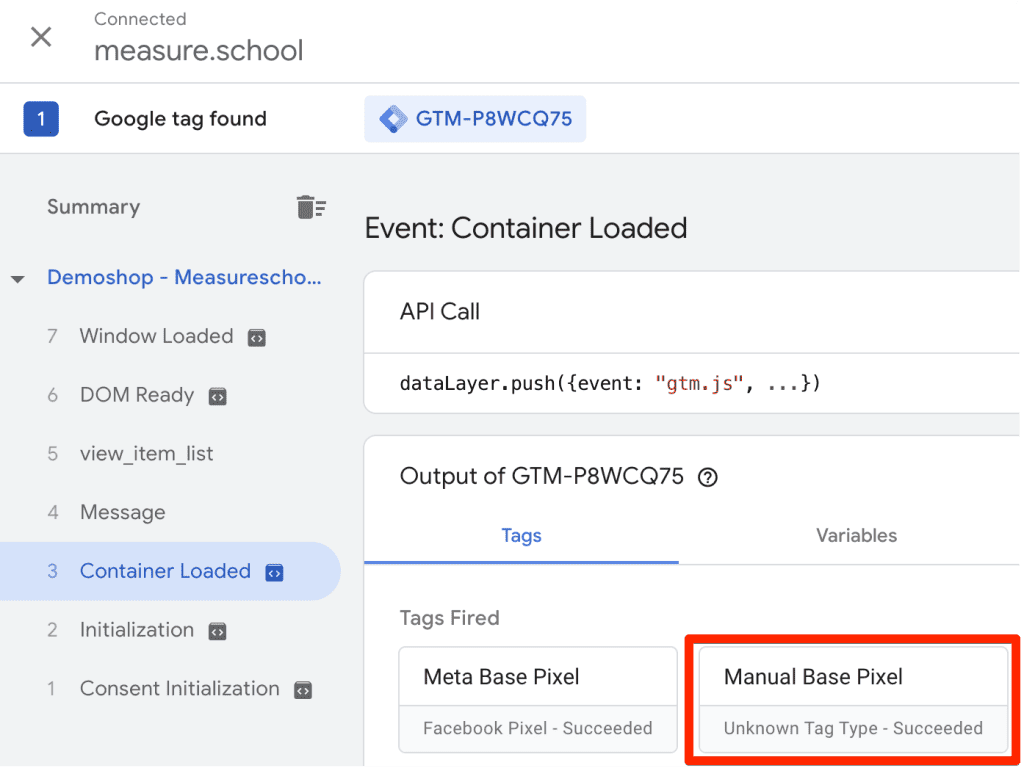
Task: Click the blue number 1 badge
Action: 41,119
